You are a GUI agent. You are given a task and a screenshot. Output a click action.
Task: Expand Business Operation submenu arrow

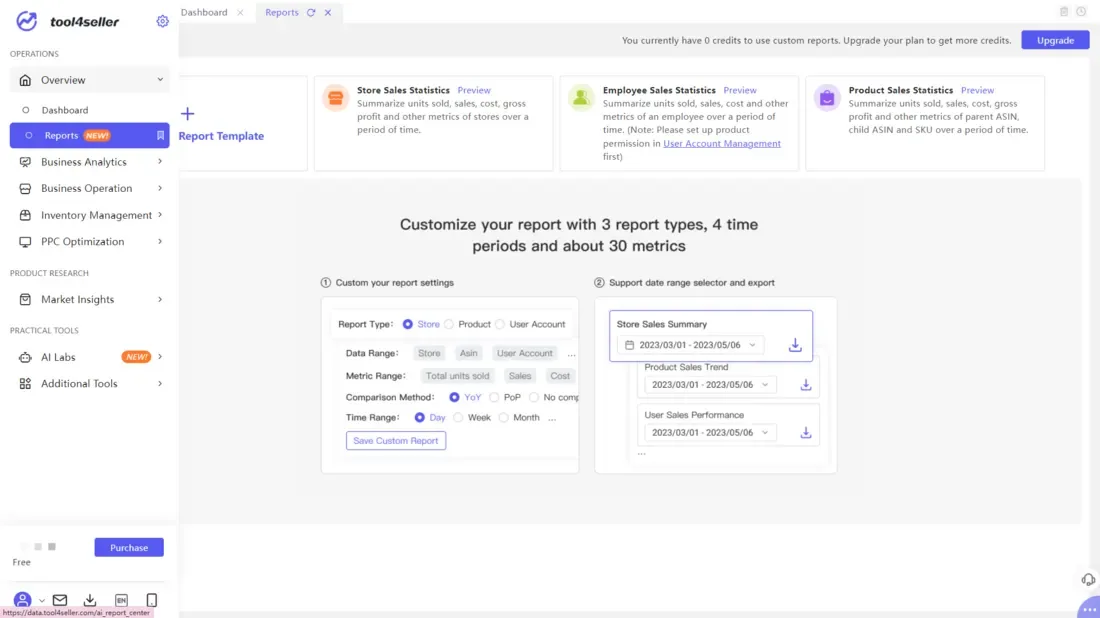[160, 188]
